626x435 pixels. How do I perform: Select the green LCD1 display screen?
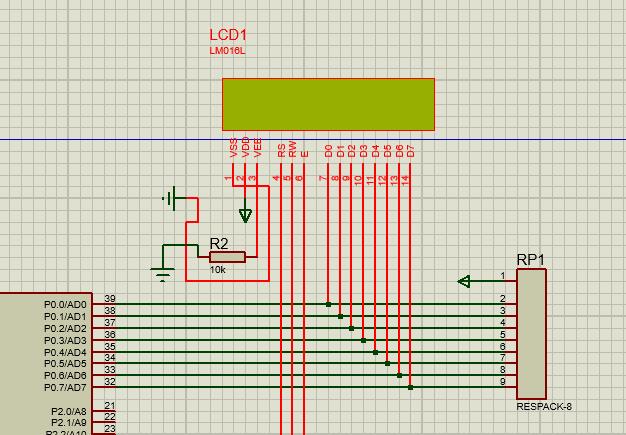click(328, 105)
